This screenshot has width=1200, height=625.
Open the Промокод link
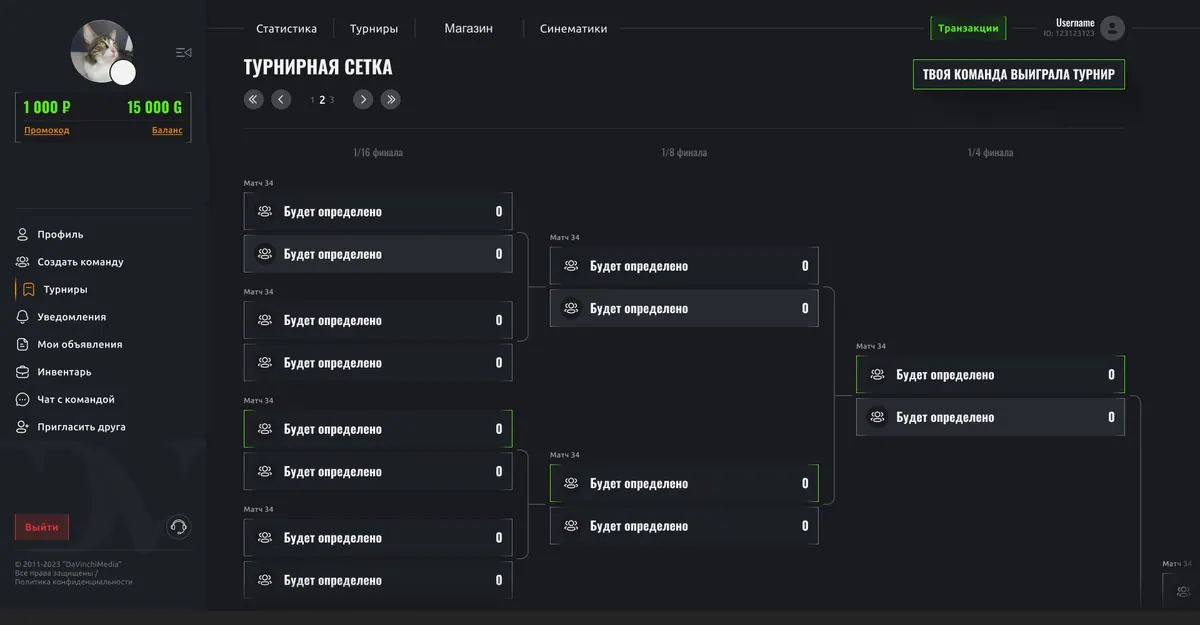point(47,130)
